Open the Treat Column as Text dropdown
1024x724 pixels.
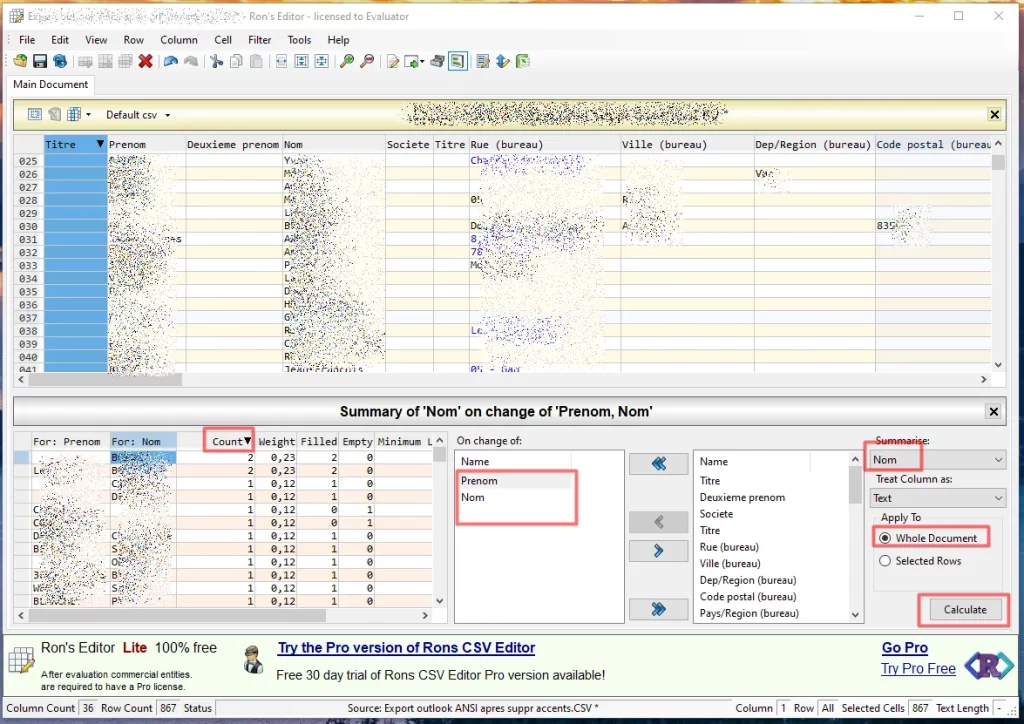(x=938, y=498)
